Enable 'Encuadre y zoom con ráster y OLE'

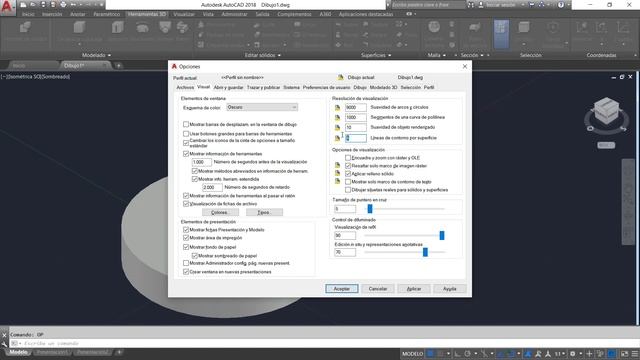coord(348,158)
